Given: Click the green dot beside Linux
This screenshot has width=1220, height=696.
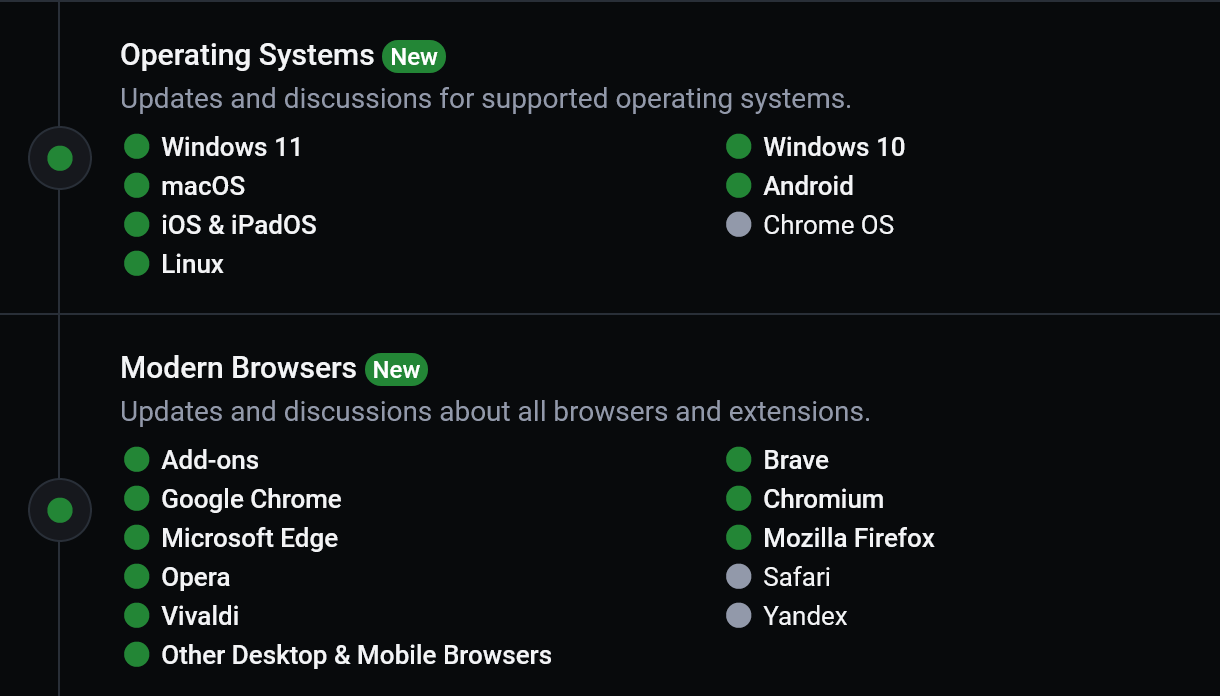Looking at the screenshot, I should pos(137,264).
